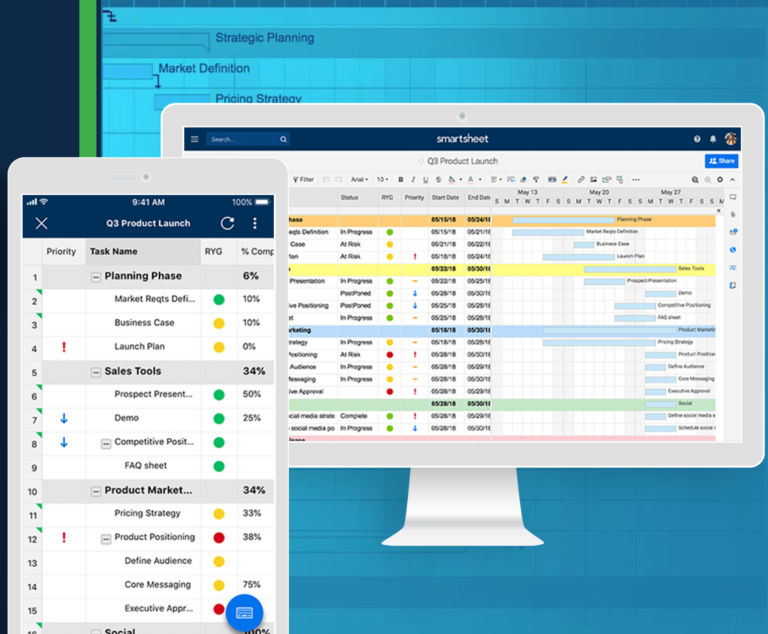Open more options ellipsis in toolbar
The width and height of the screenshot is (768, 634).
(x=636, y=180)
